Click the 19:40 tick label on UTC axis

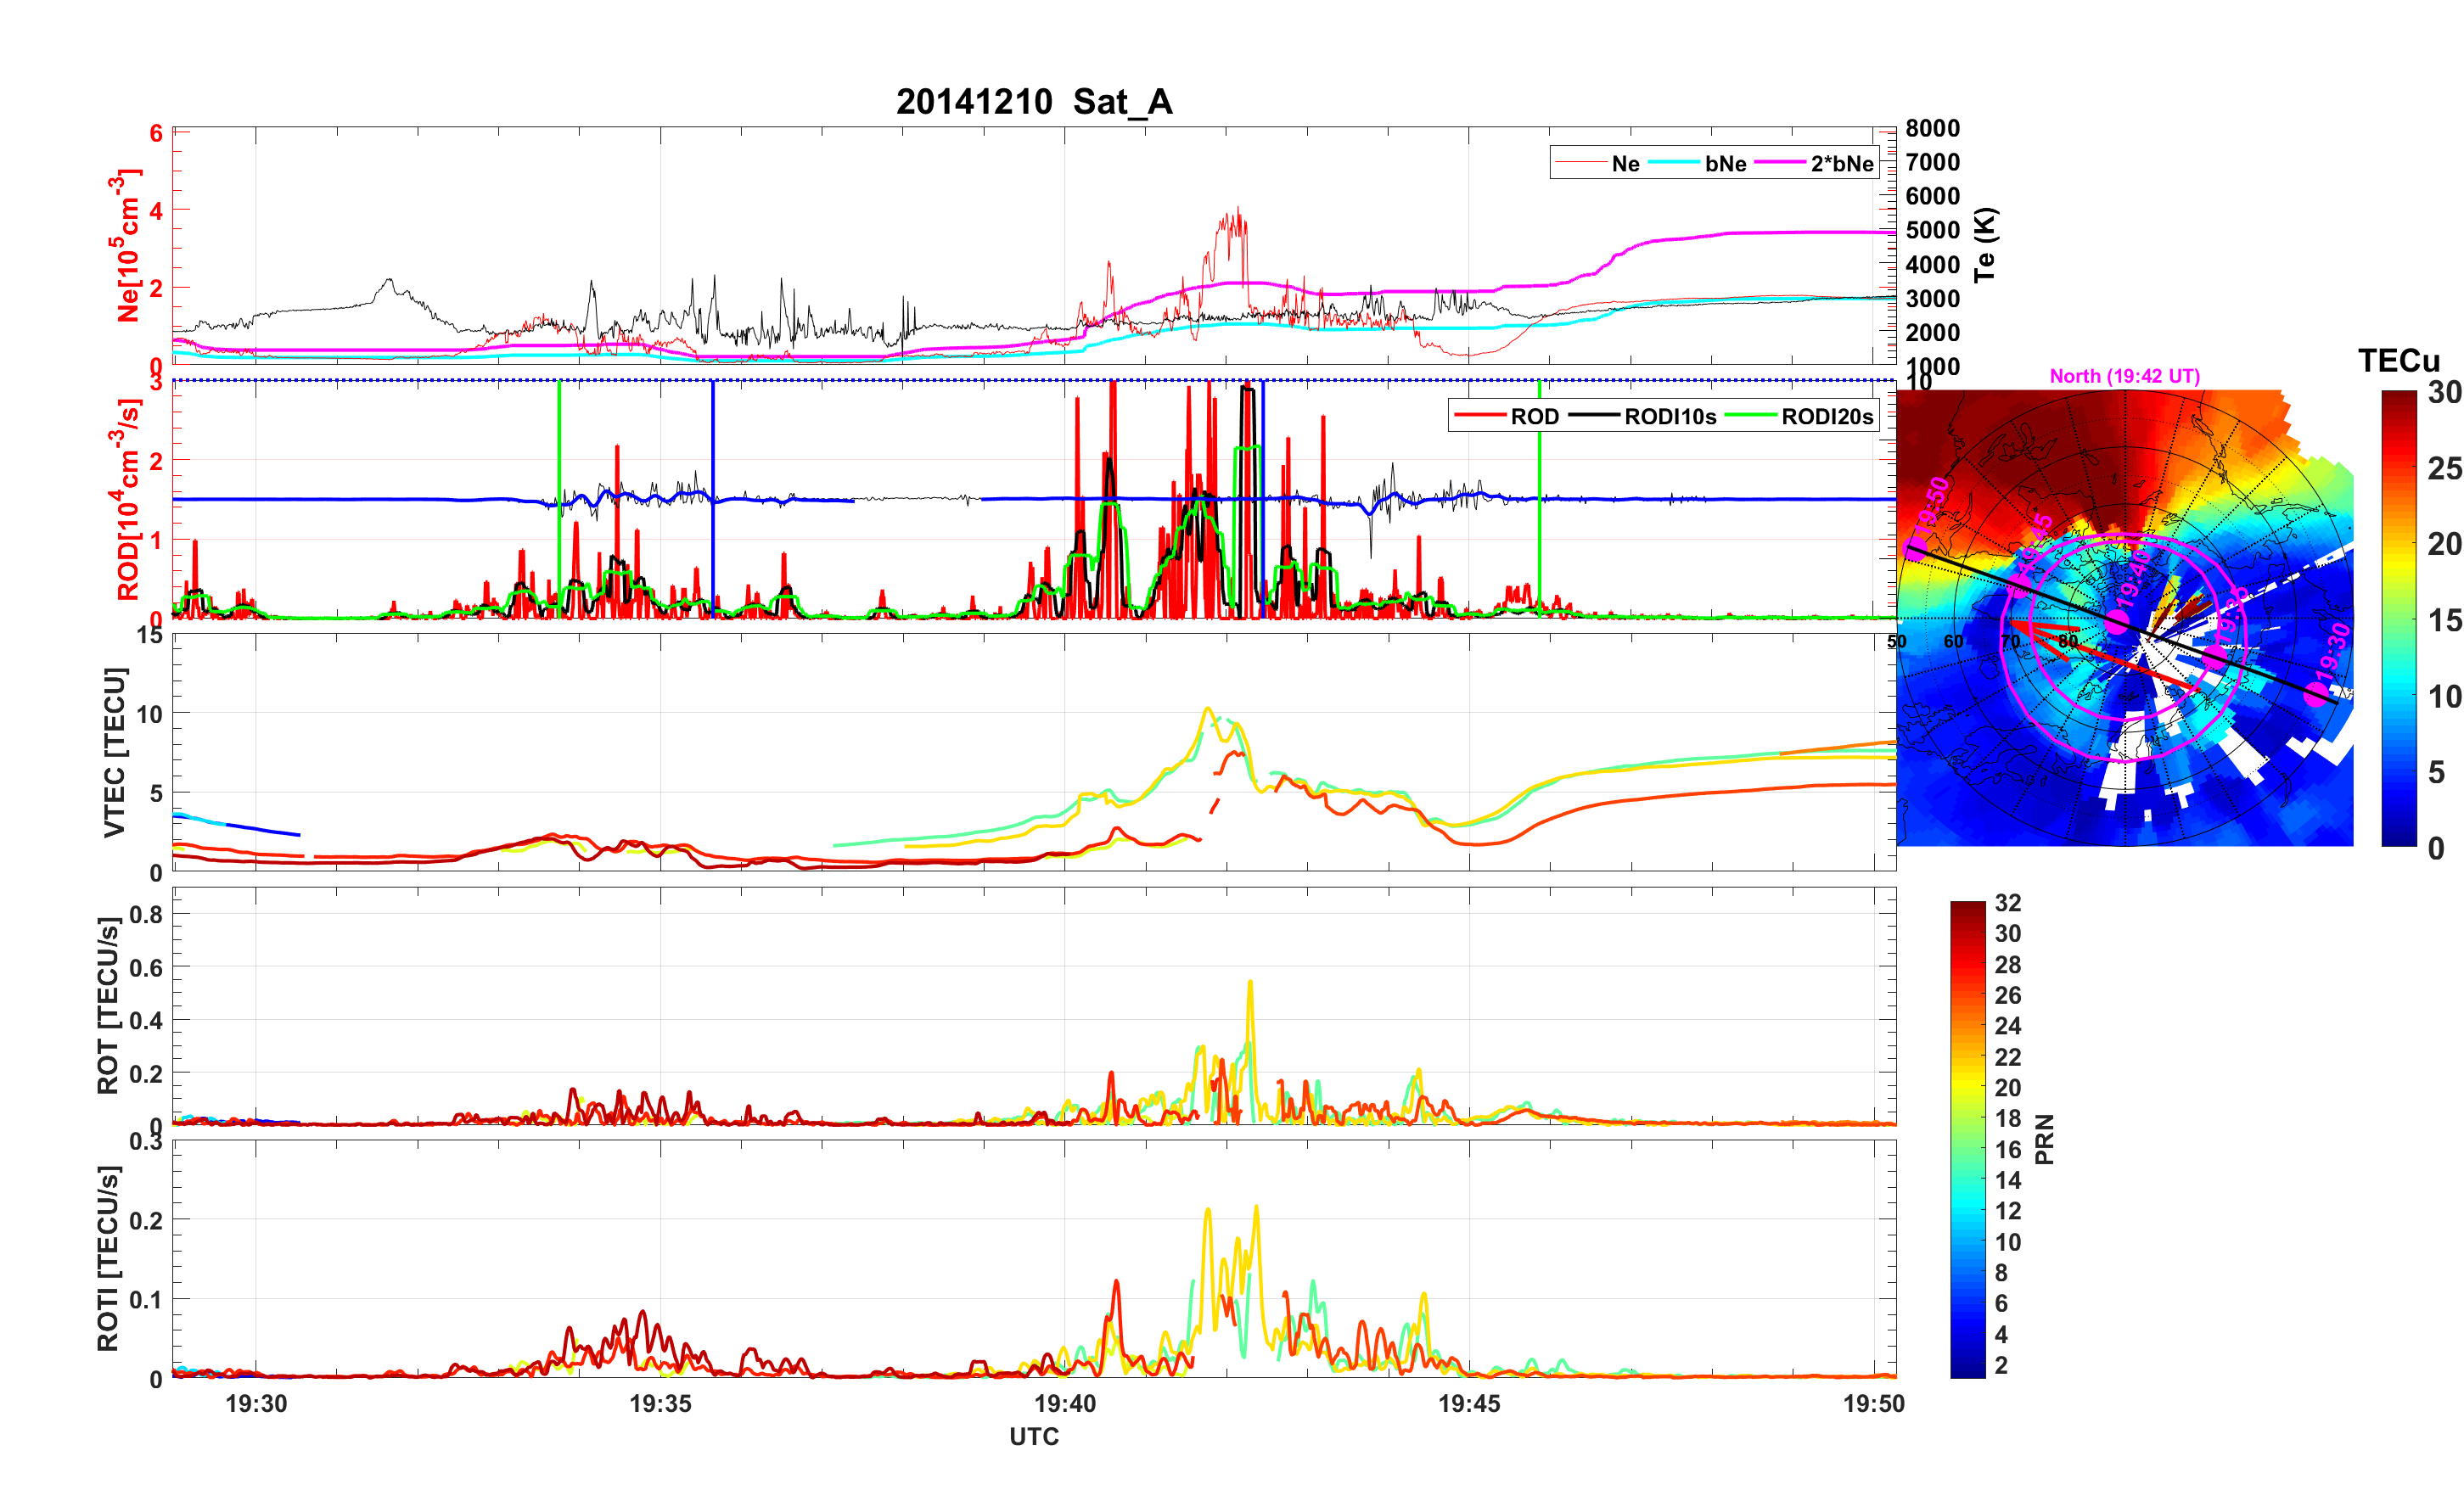[x=1064, y=1403]
